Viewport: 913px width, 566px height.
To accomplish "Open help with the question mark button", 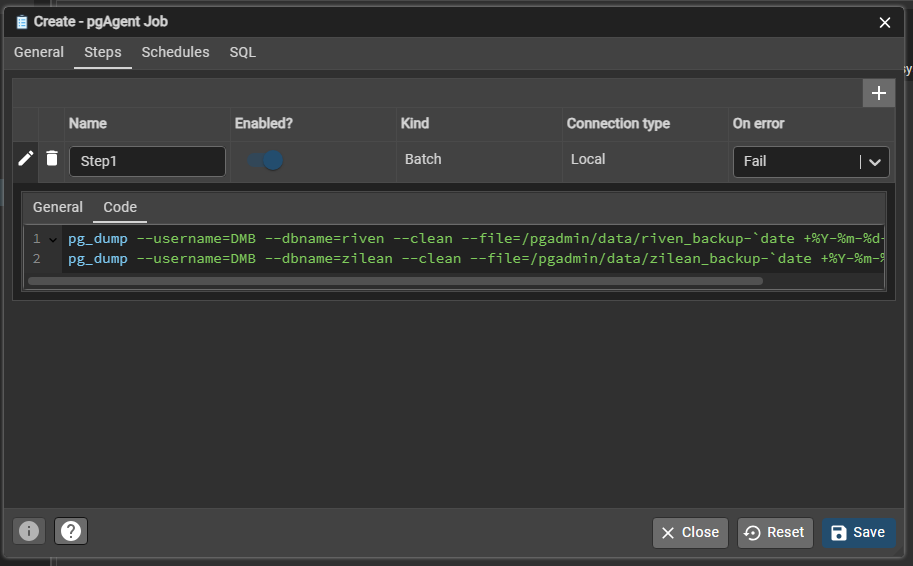I will click(x=71, y=531).
